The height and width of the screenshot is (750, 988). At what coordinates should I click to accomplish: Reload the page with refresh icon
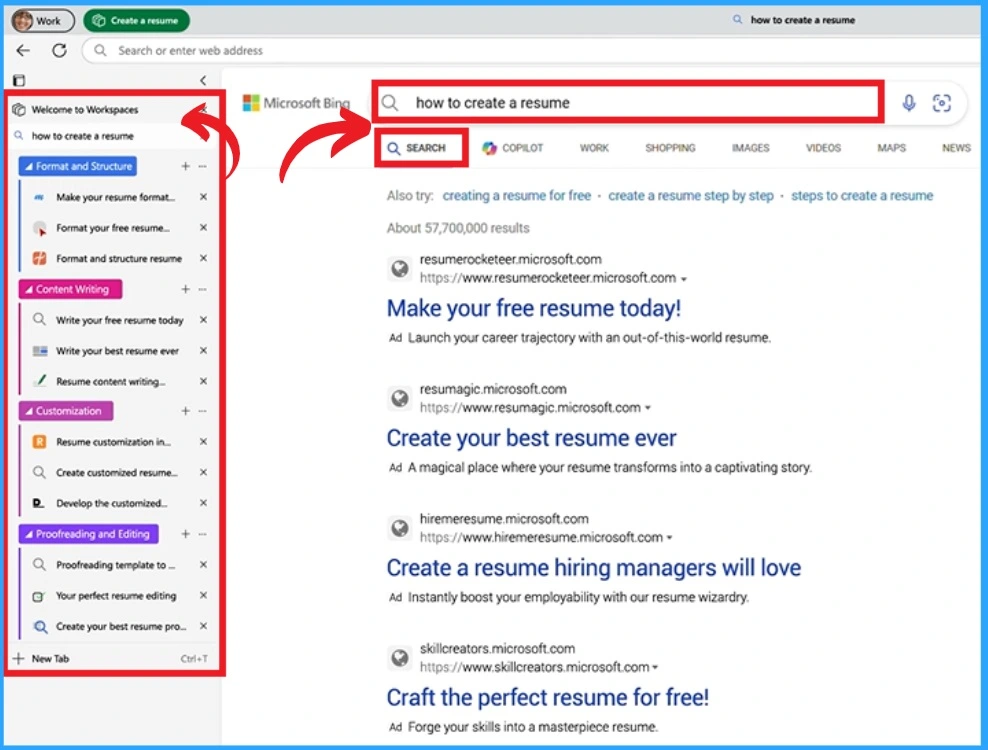pyautogui.click(x=59, y=50)
